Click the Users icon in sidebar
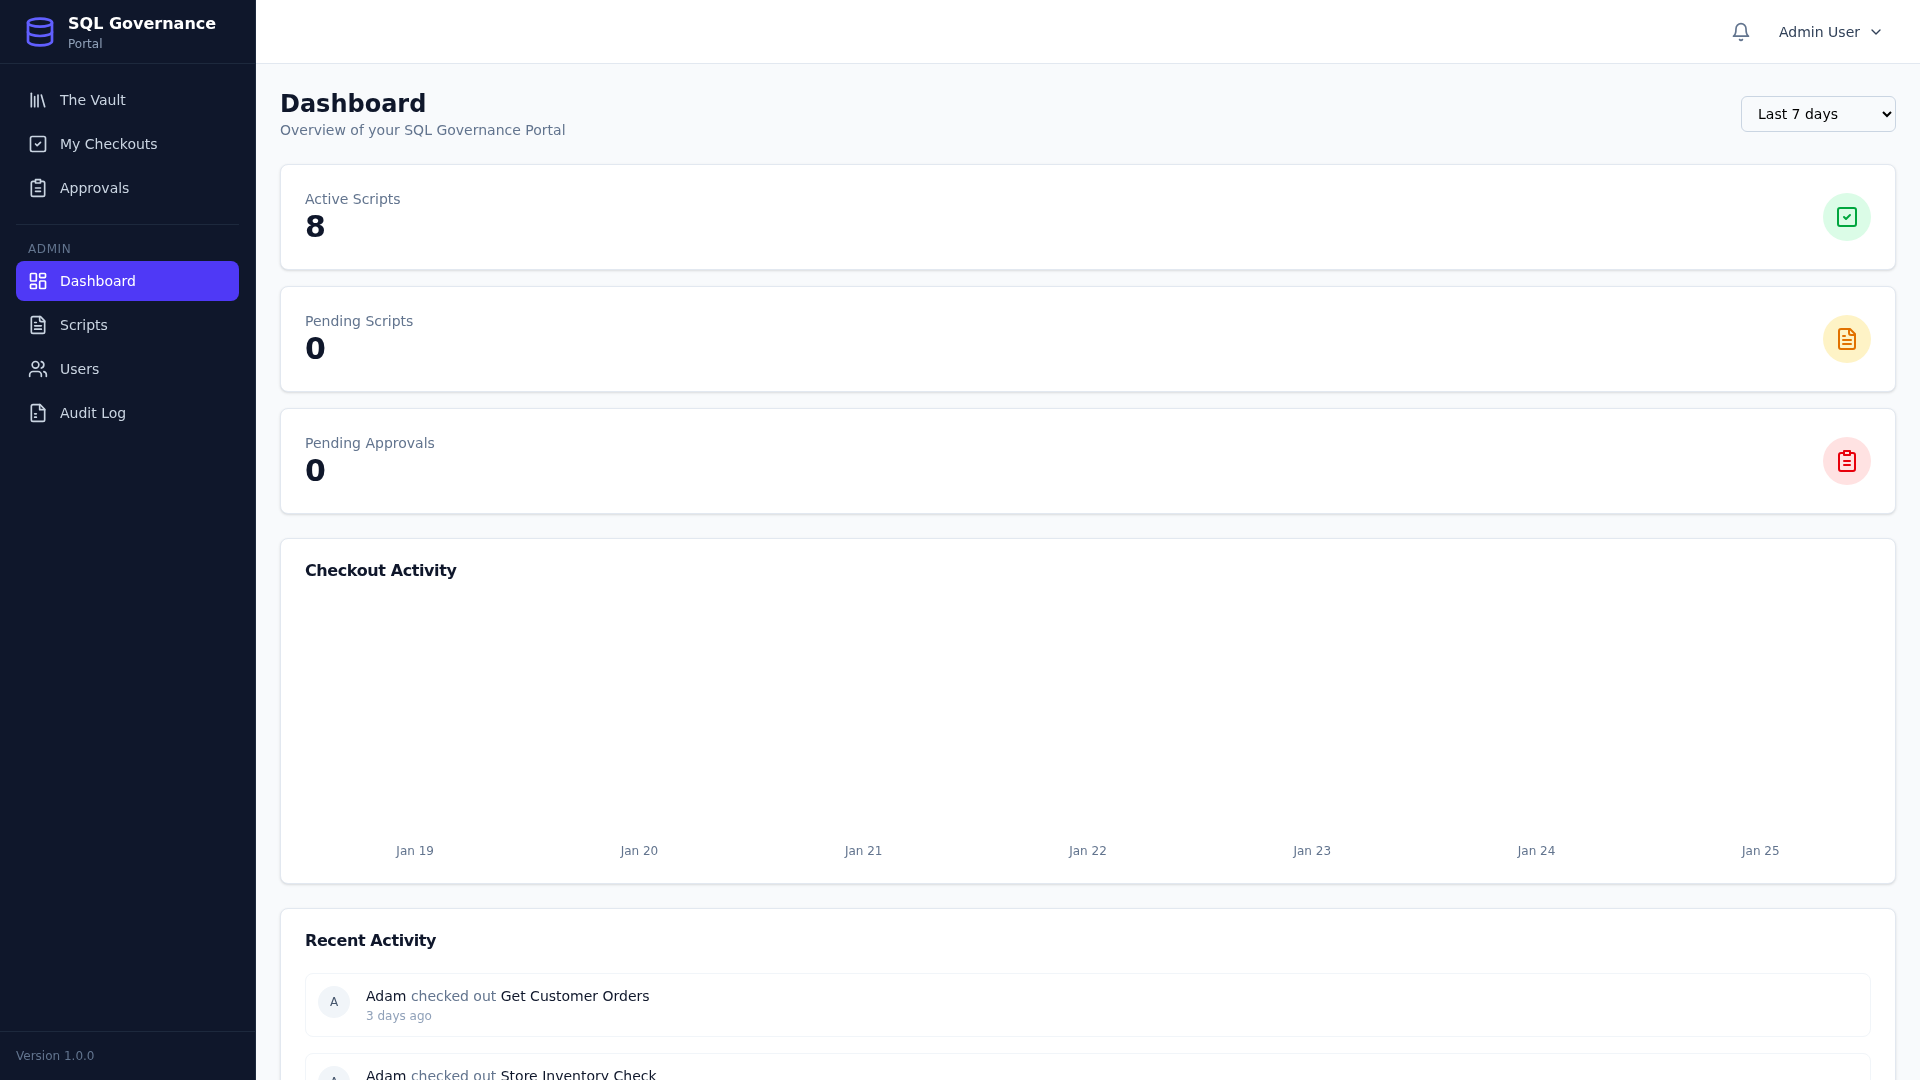Viewport: 1920px width, 1080px height. [37, 369]
